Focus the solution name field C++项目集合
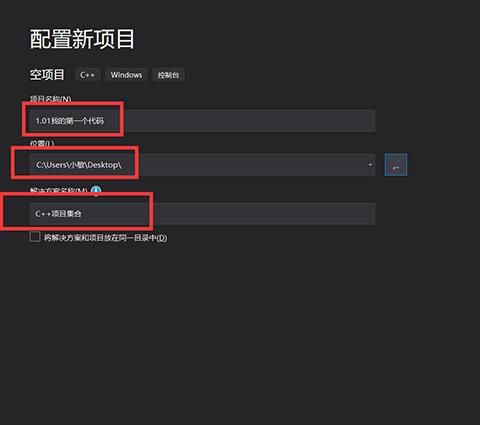Image resolution: width=480 pixels, height=425 pixels. tap(202, 213)
